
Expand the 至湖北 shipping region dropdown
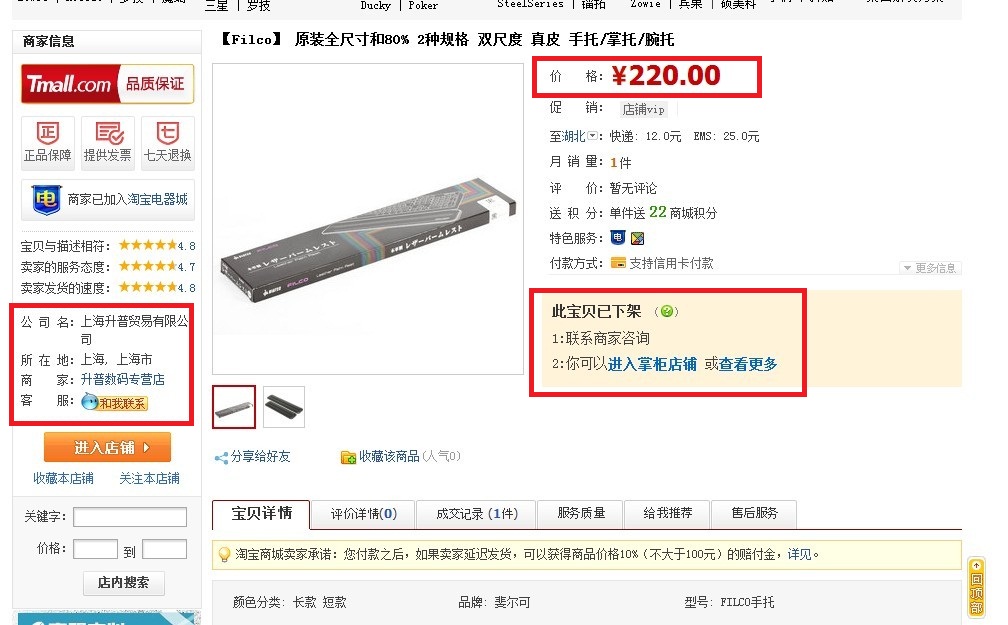pyautogui.click(x=591, y=136)
